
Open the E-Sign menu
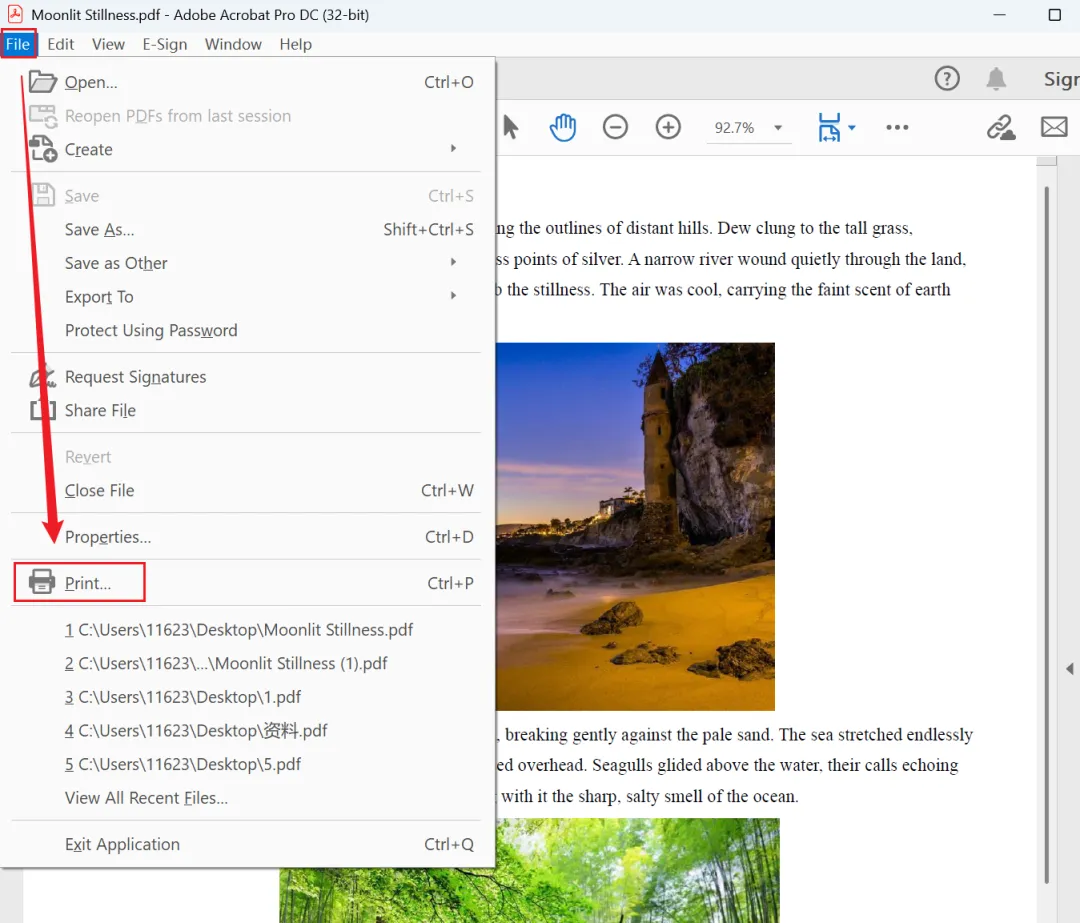165,44
